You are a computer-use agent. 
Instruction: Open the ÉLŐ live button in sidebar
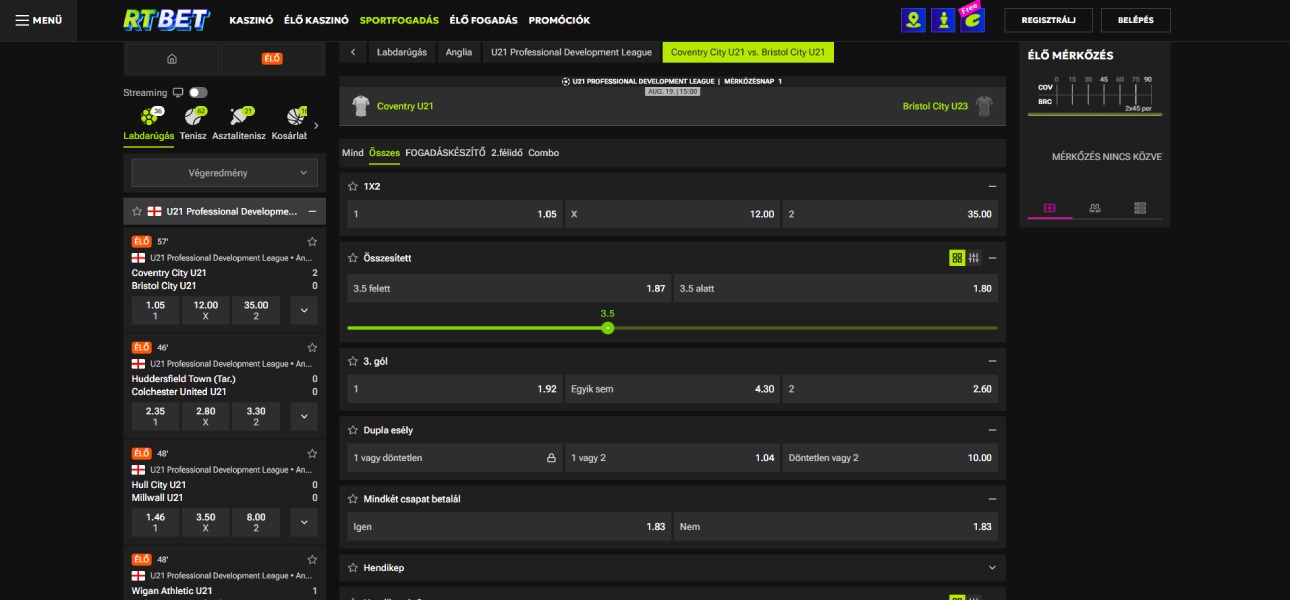[272, 59]
